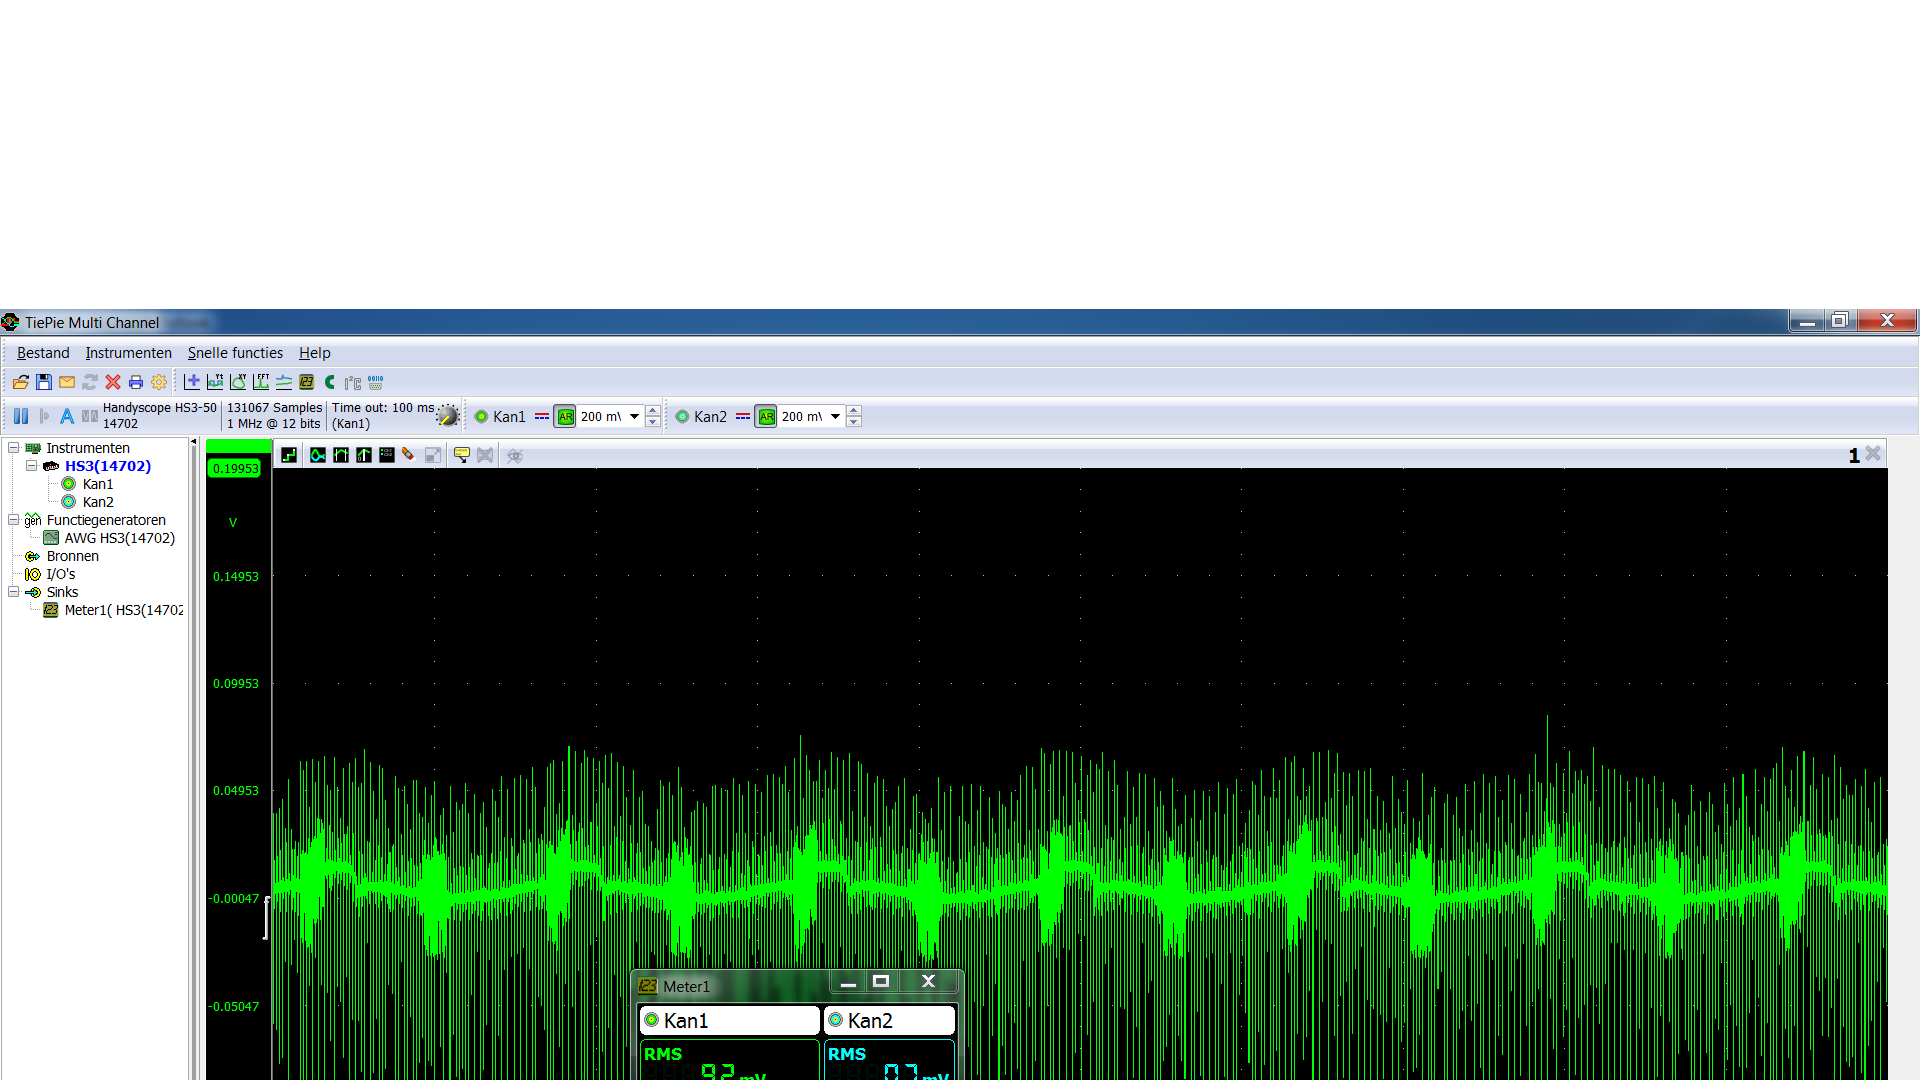This screenshot has width=1920, height=1080.
Task: Open the Snelle functies menu
Action: pyautogui.click(x=235, y=353)
